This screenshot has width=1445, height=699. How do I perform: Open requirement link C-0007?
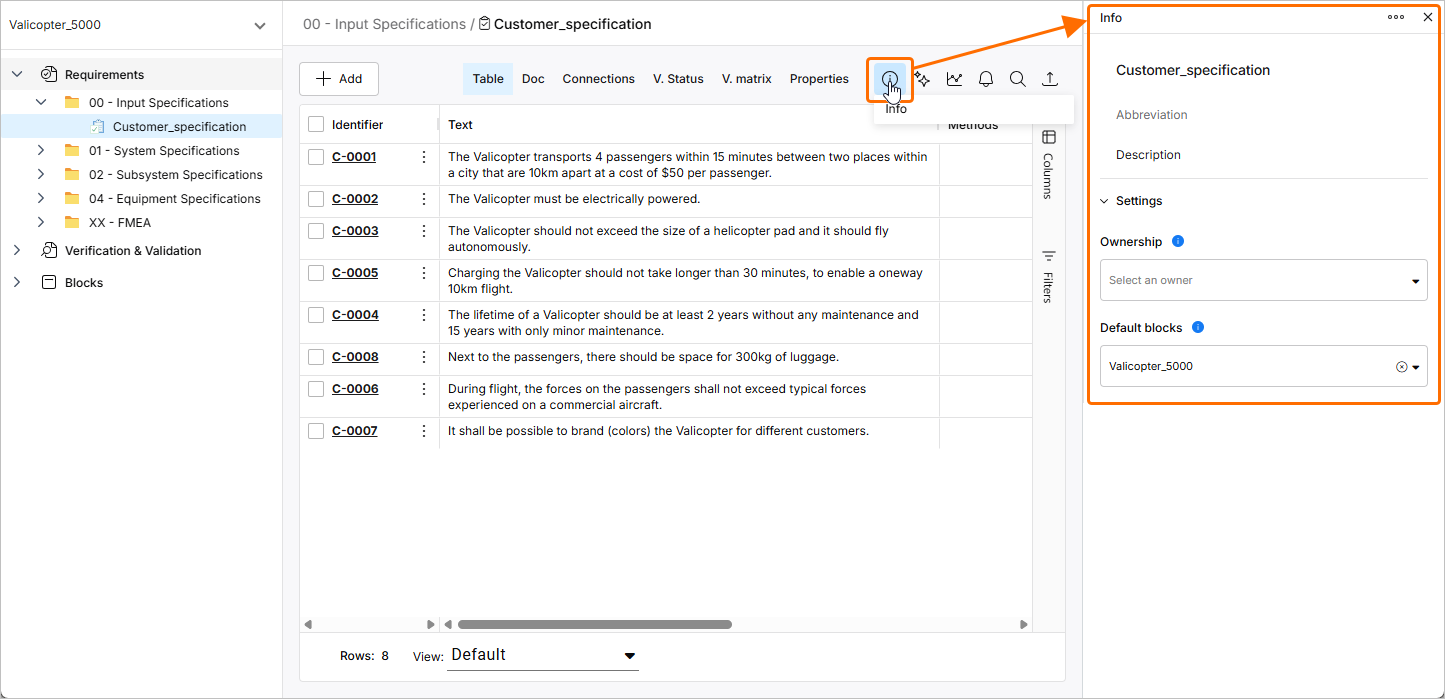coord(355,431)
